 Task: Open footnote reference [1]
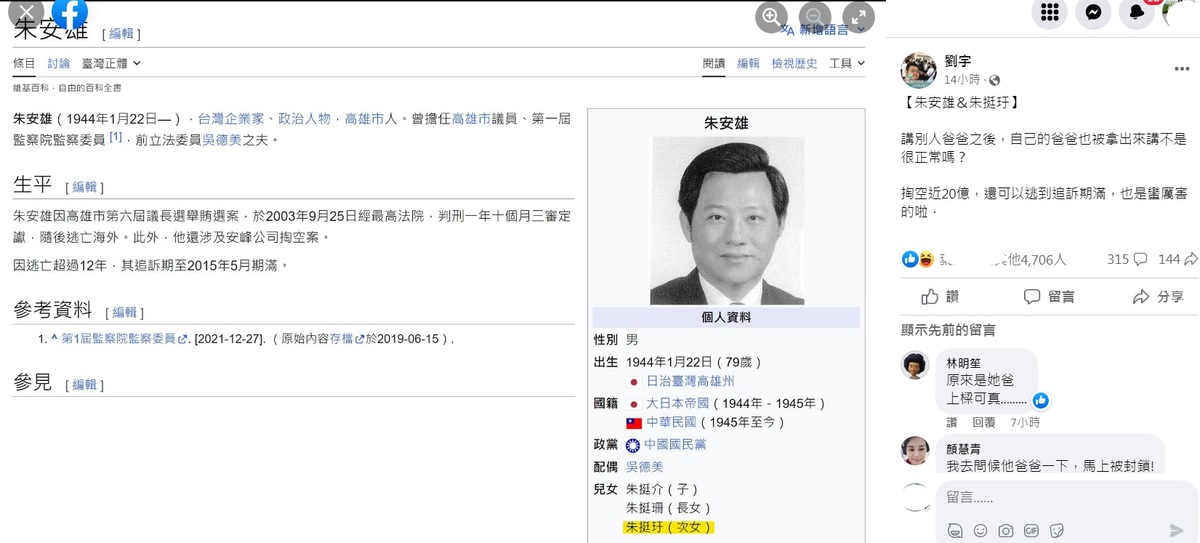[115, 137]
